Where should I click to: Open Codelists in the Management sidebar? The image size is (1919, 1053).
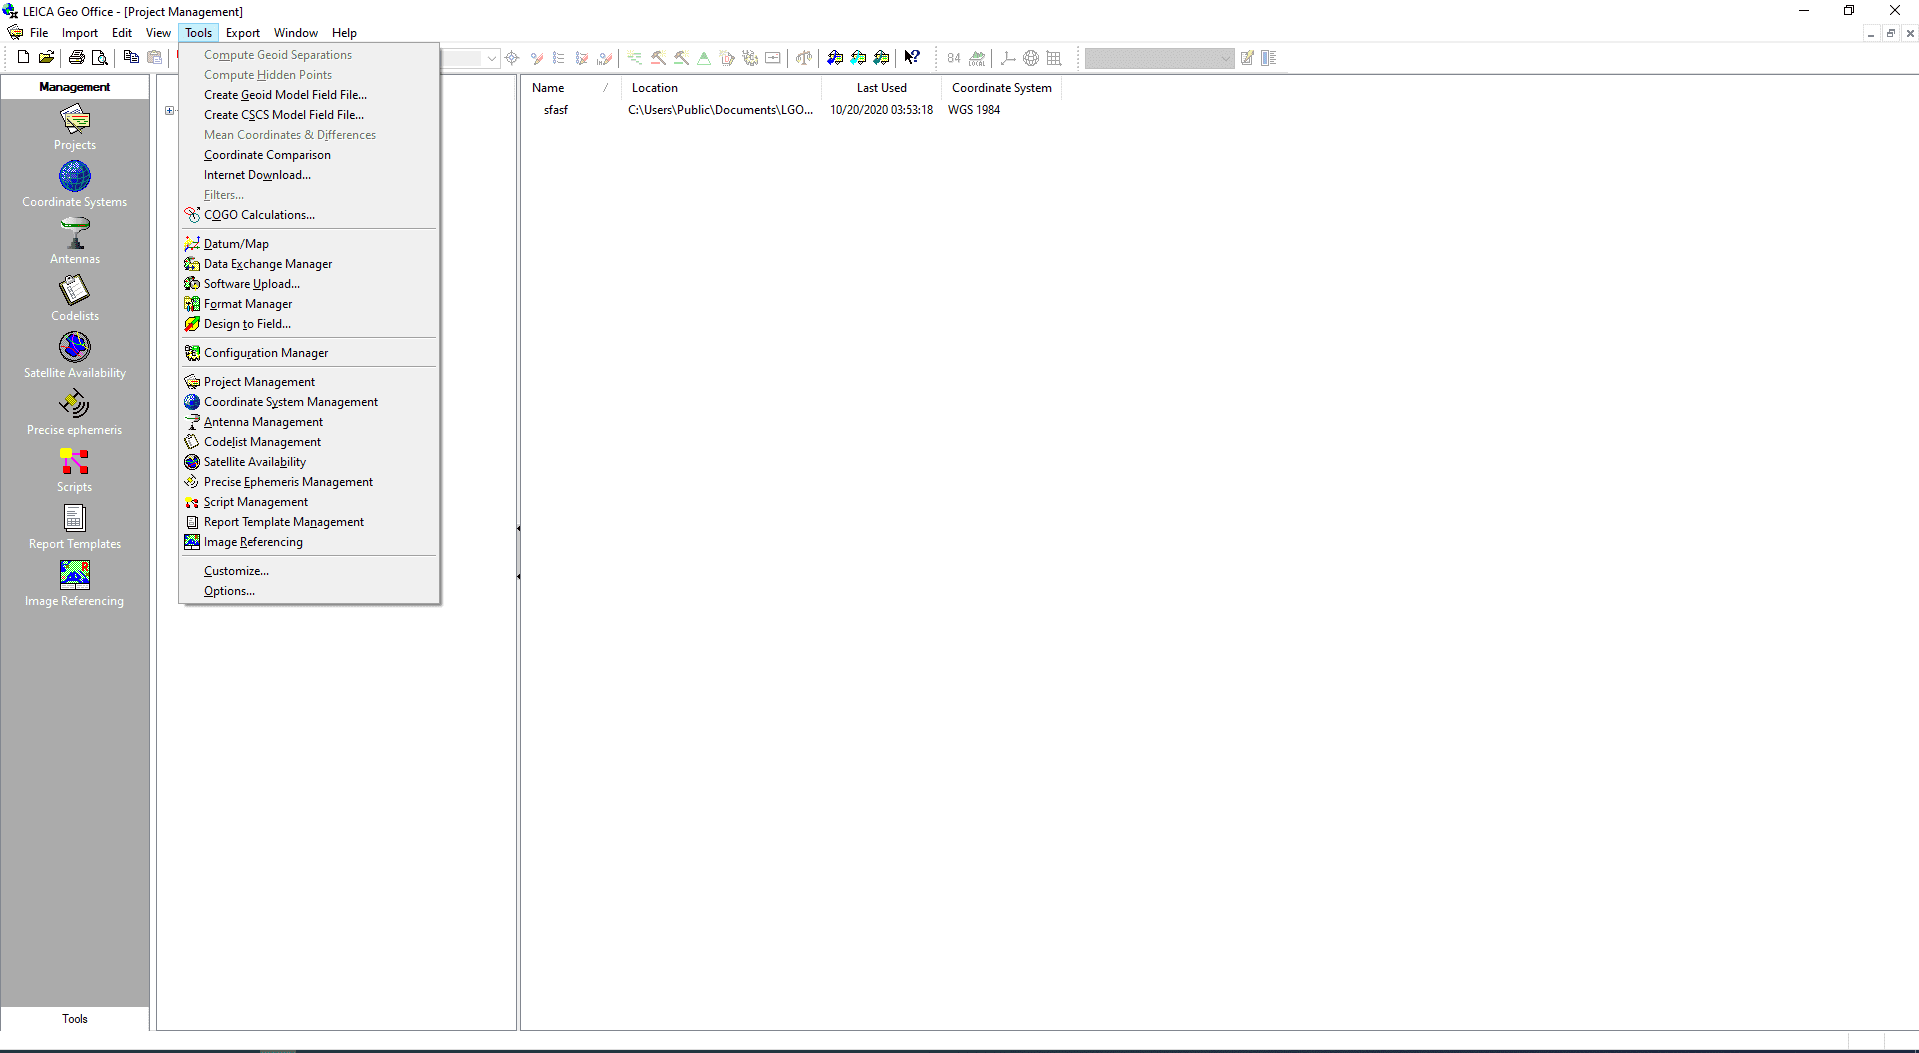(75, 299)
